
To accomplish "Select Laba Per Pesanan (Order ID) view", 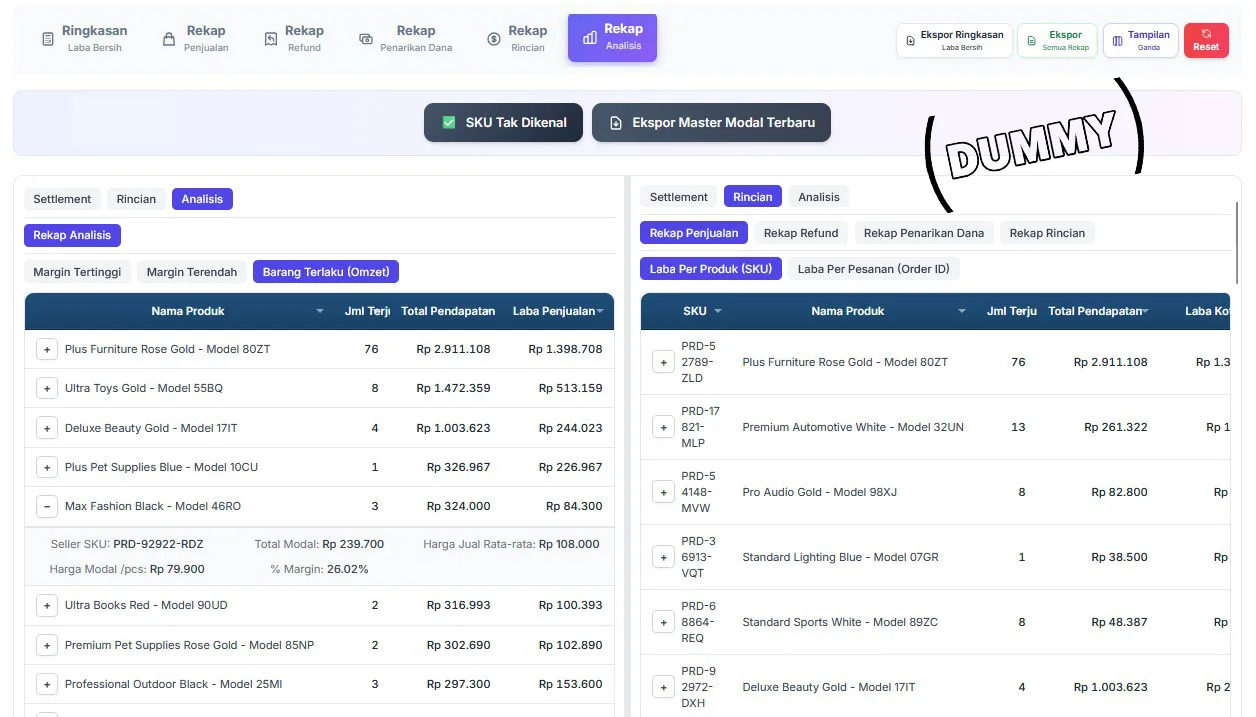I will (x=873, y=269).
